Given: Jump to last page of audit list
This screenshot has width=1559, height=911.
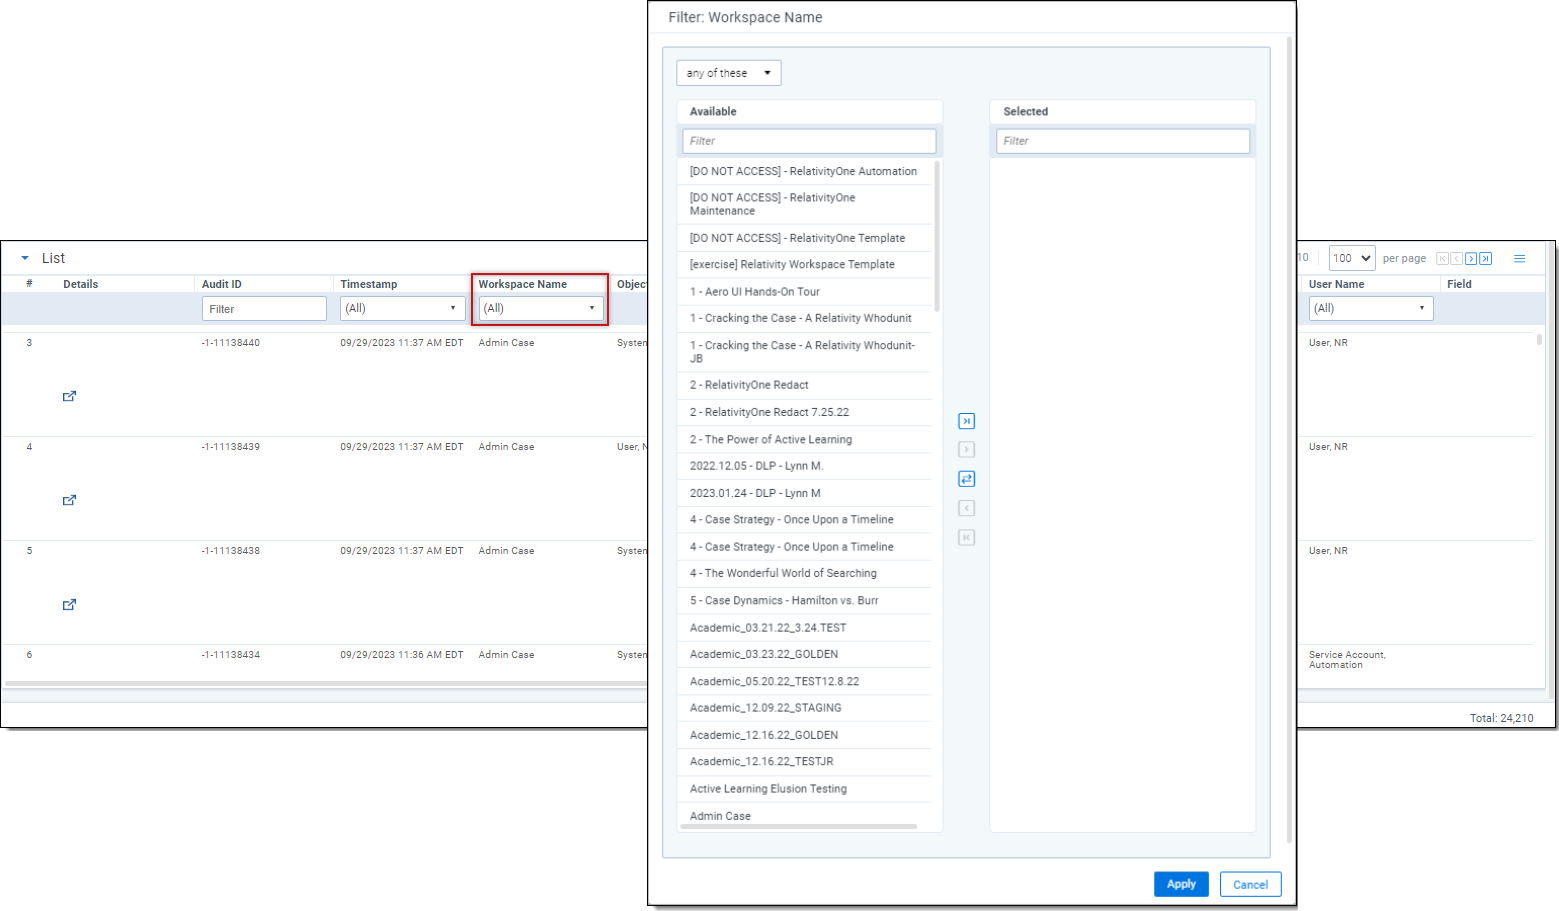Looking at the screenshot, I should pos(1486,259).
